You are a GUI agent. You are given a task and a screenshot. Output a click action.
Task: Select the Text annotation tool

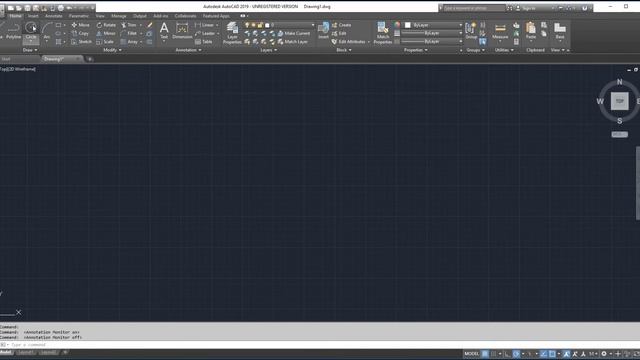(164, 31)
